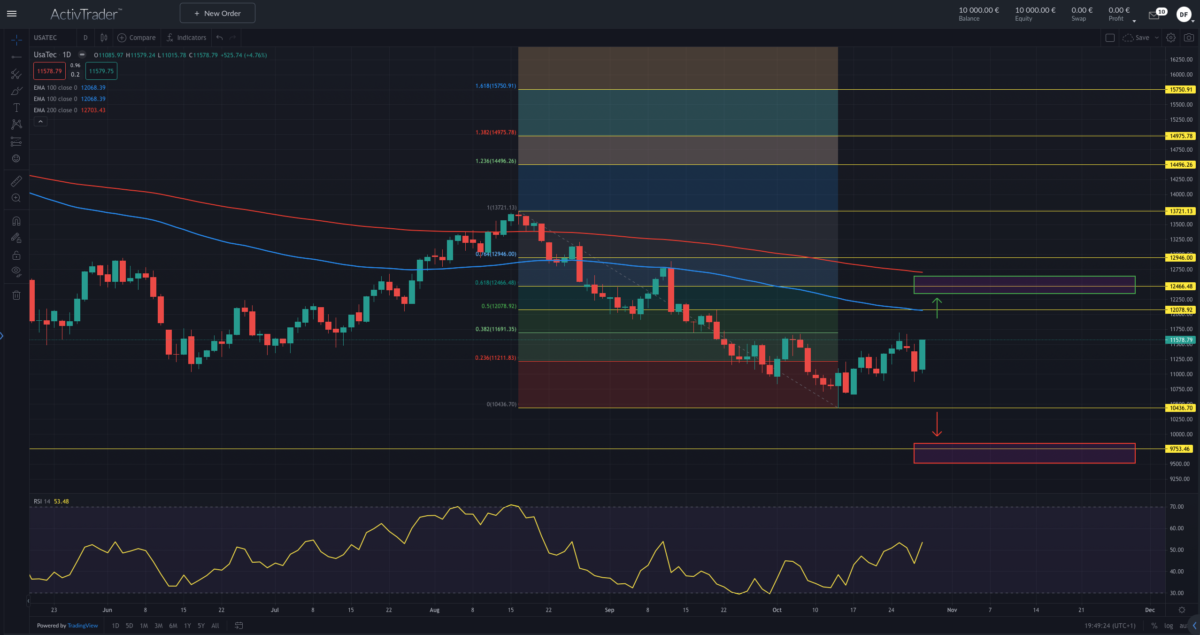Toggle lock all drawing tools
Viewport: 1200px width, 635px height.
[16, 255]
